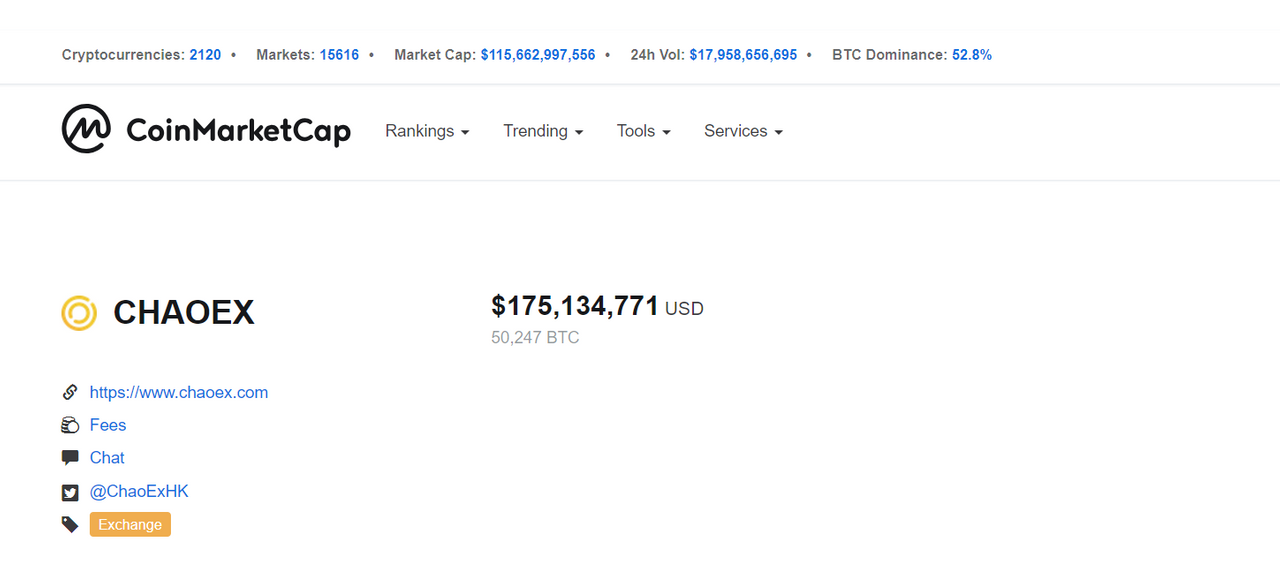
Task: Click the orange Exchange tag
Action: pyautogui.click(x=130, y=524)
